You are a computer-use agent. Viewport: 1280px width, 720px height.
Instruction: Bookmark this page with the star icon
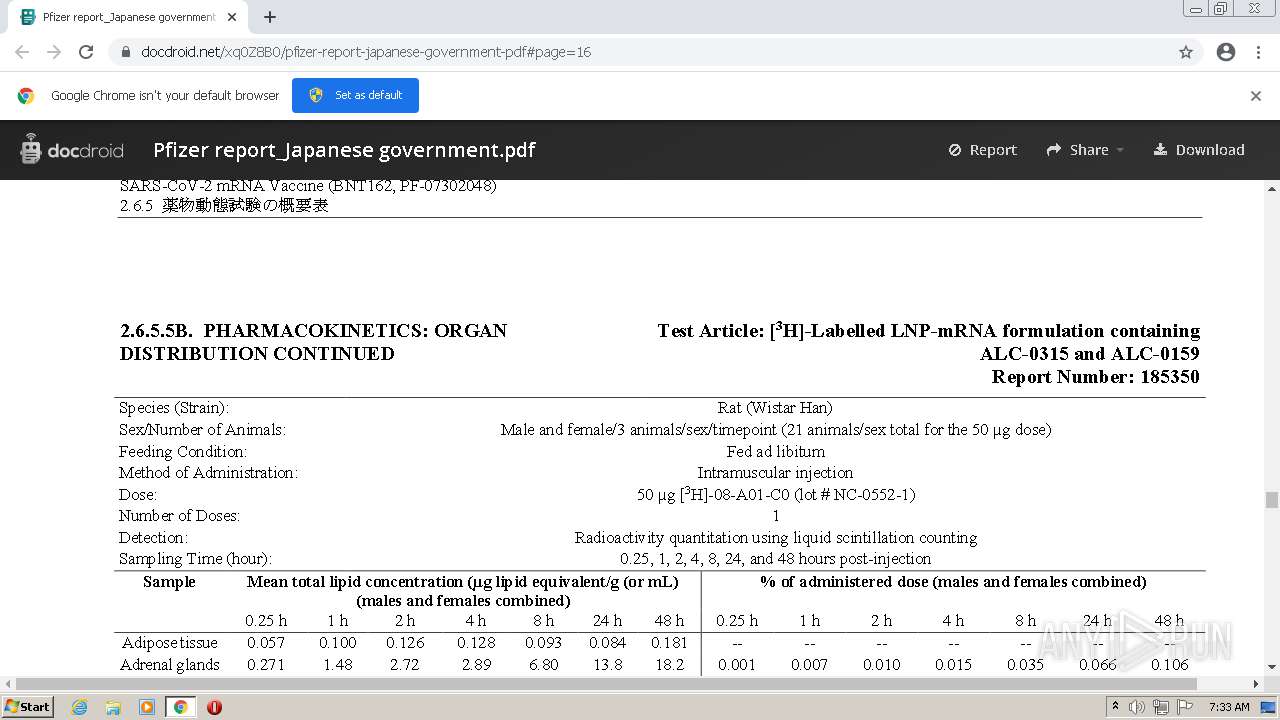[1186, 52]
